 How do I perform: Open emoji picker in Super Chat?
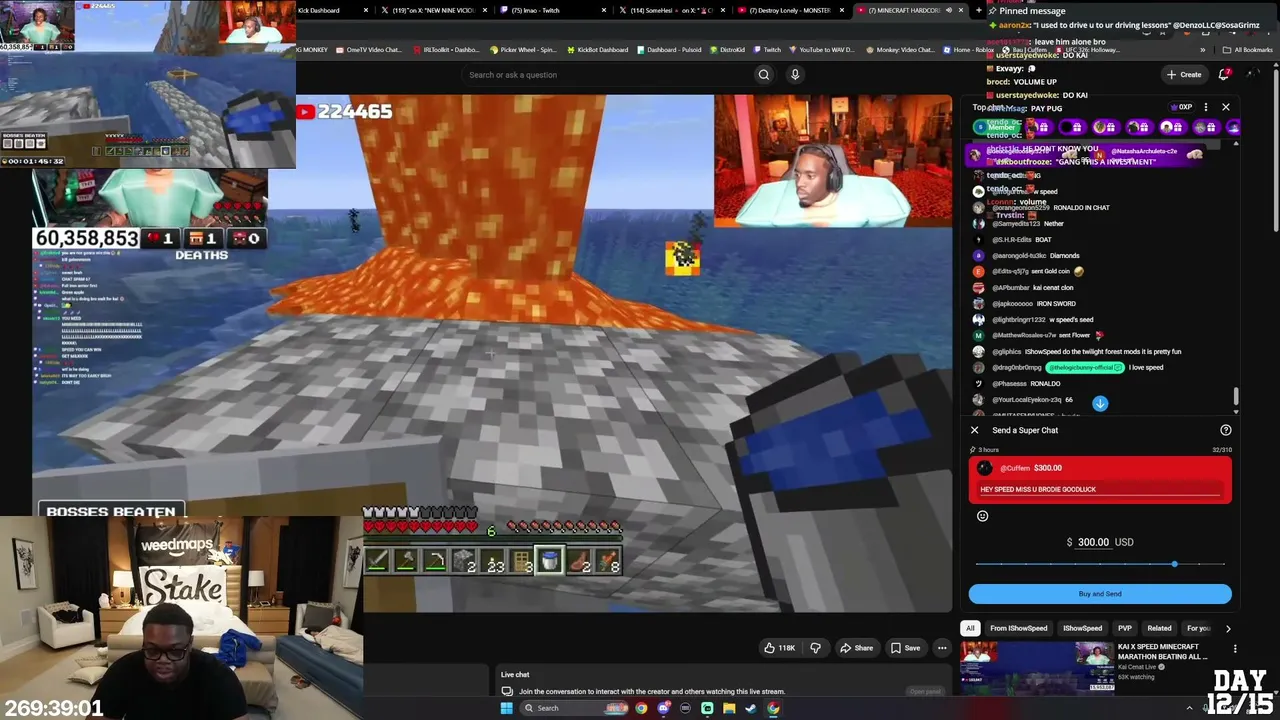(982, 516)
